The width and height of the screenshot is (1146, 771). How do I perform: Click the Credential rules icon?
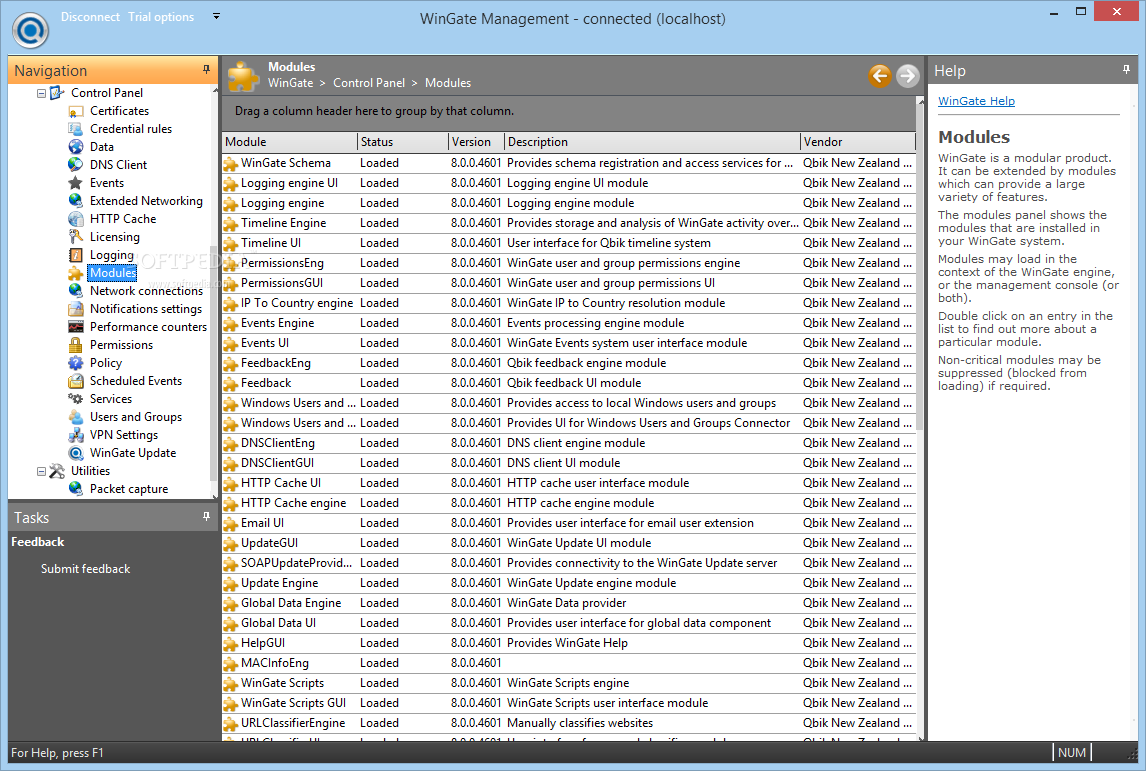75,129
